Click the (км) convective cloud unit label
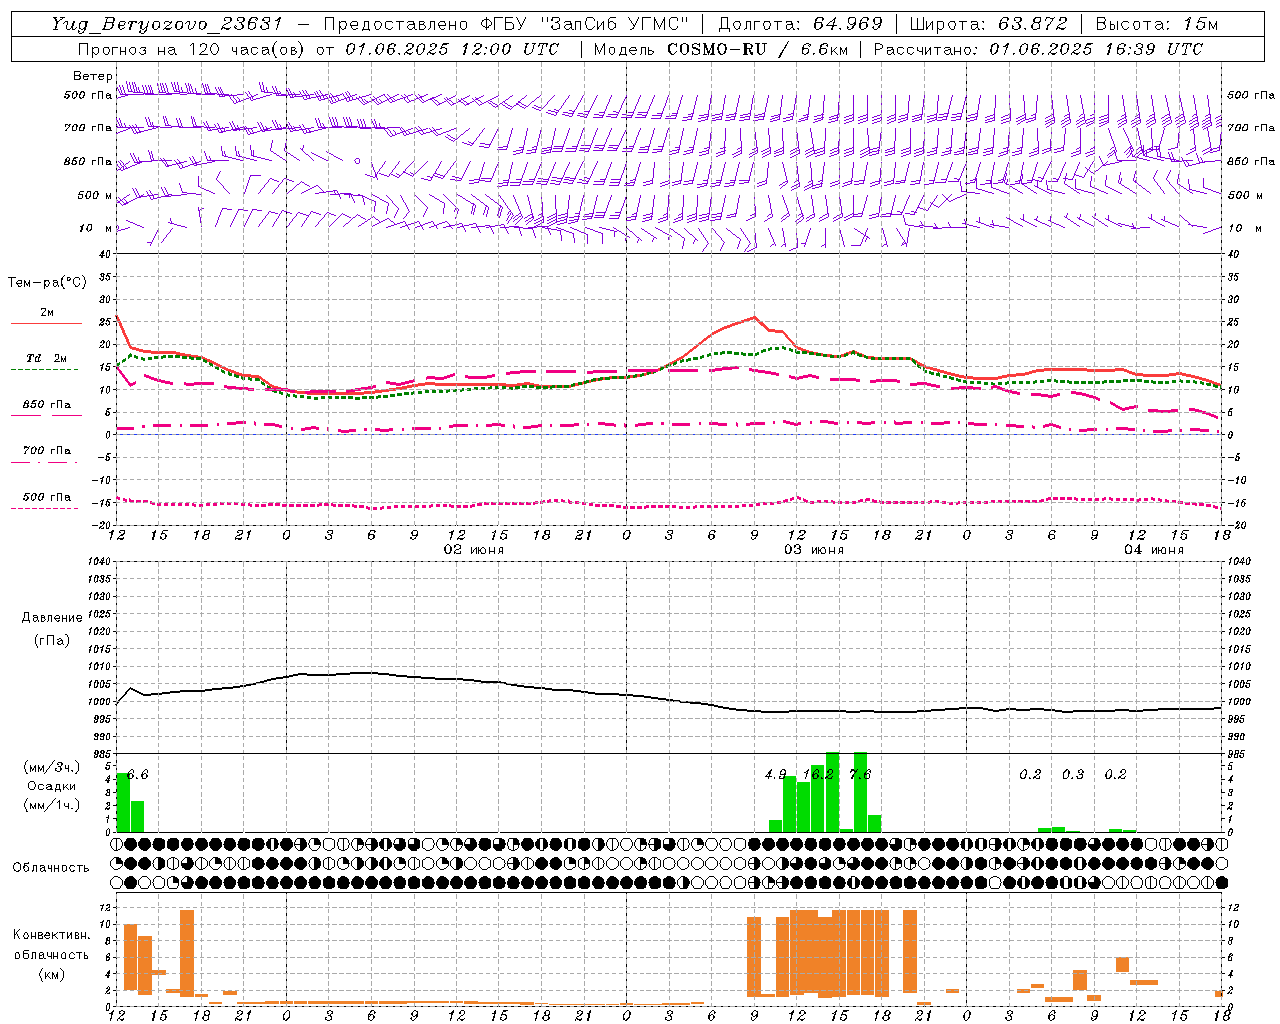The width and height of the screenshot is (1280, 1024). tap(51, 974)
